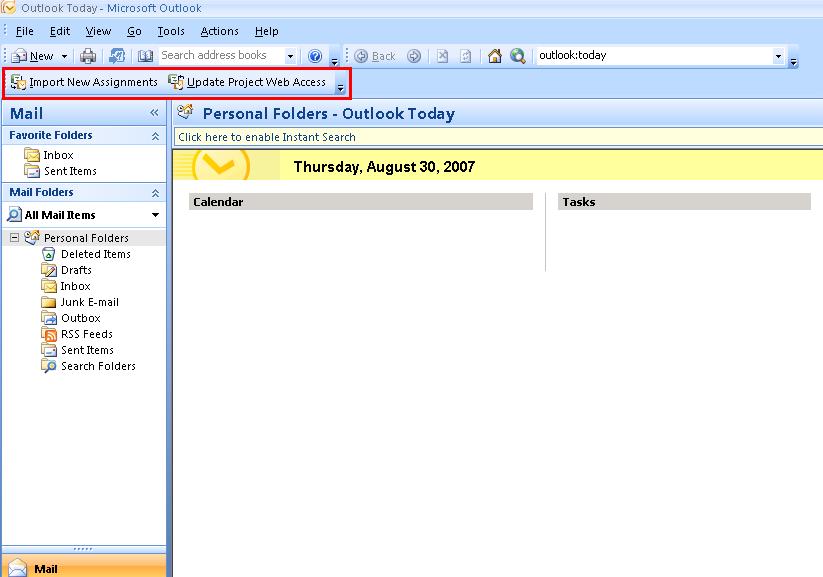Open the All Mail Items dropdown arrow
The image size is (823, 577).
click(155, 215)
